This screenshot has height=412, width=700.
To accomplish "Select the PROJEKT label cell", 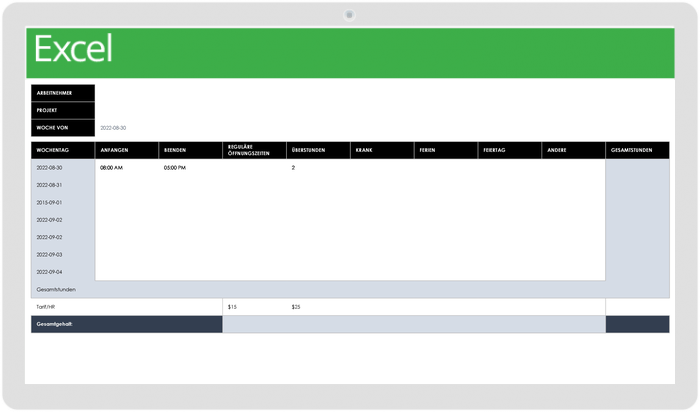I will (x=63, y=110).
